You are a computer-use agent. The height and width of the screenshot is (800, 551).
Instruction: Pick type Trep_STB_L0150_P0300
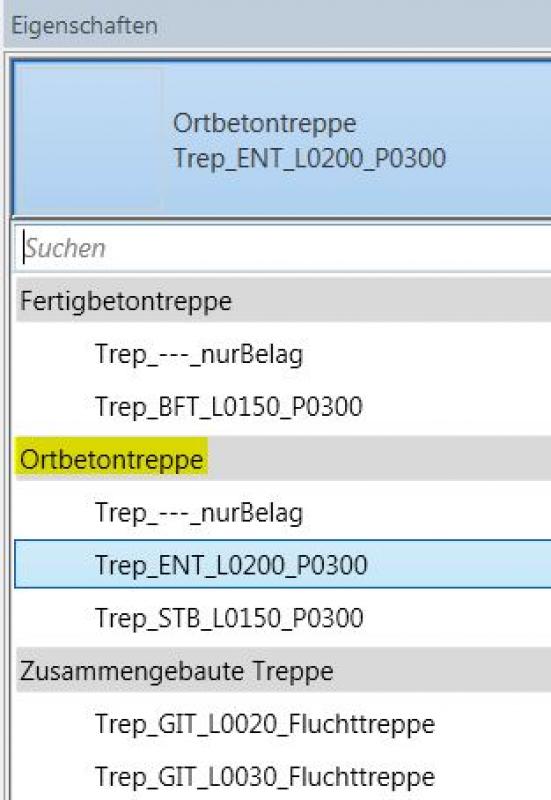[x=229, y=618]
